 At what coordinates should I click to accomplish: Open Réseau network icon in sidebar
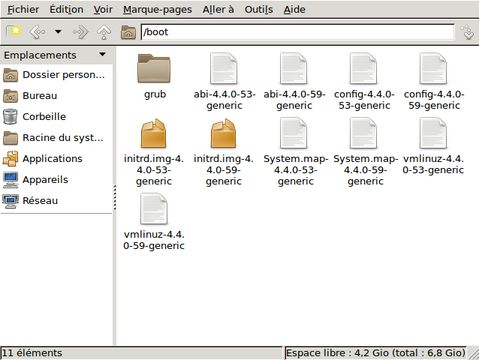pos(10,201)
